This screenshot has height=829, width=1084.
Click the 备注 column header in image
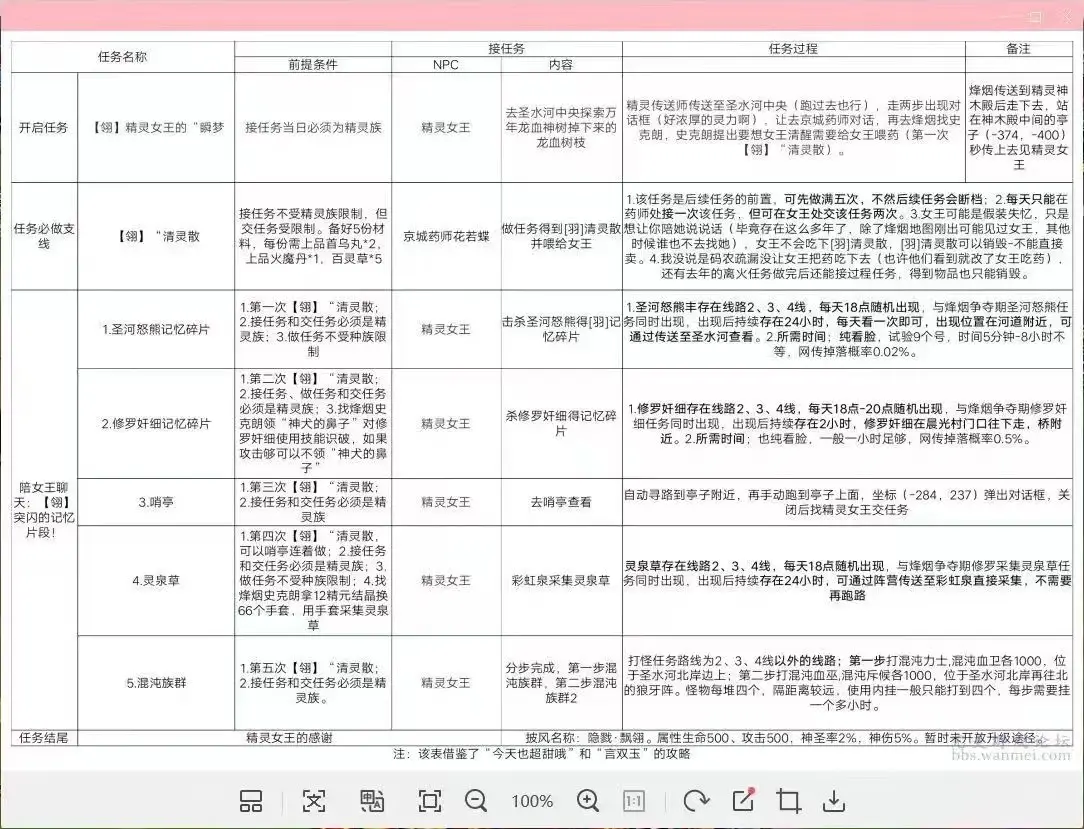point(1018,48)
